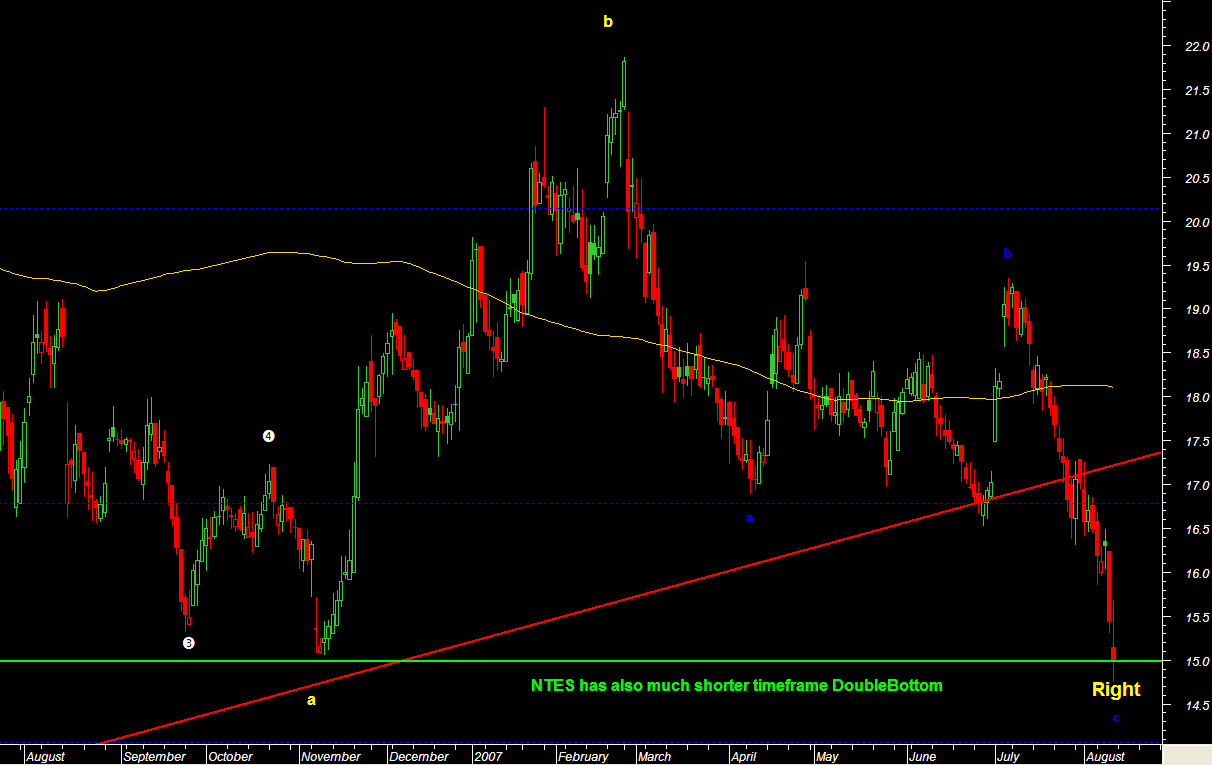Screen dimensions: 1212x765
Task: Click the 17.5 price axis label
Action: pyautogui.click(x=1198, y=441)
